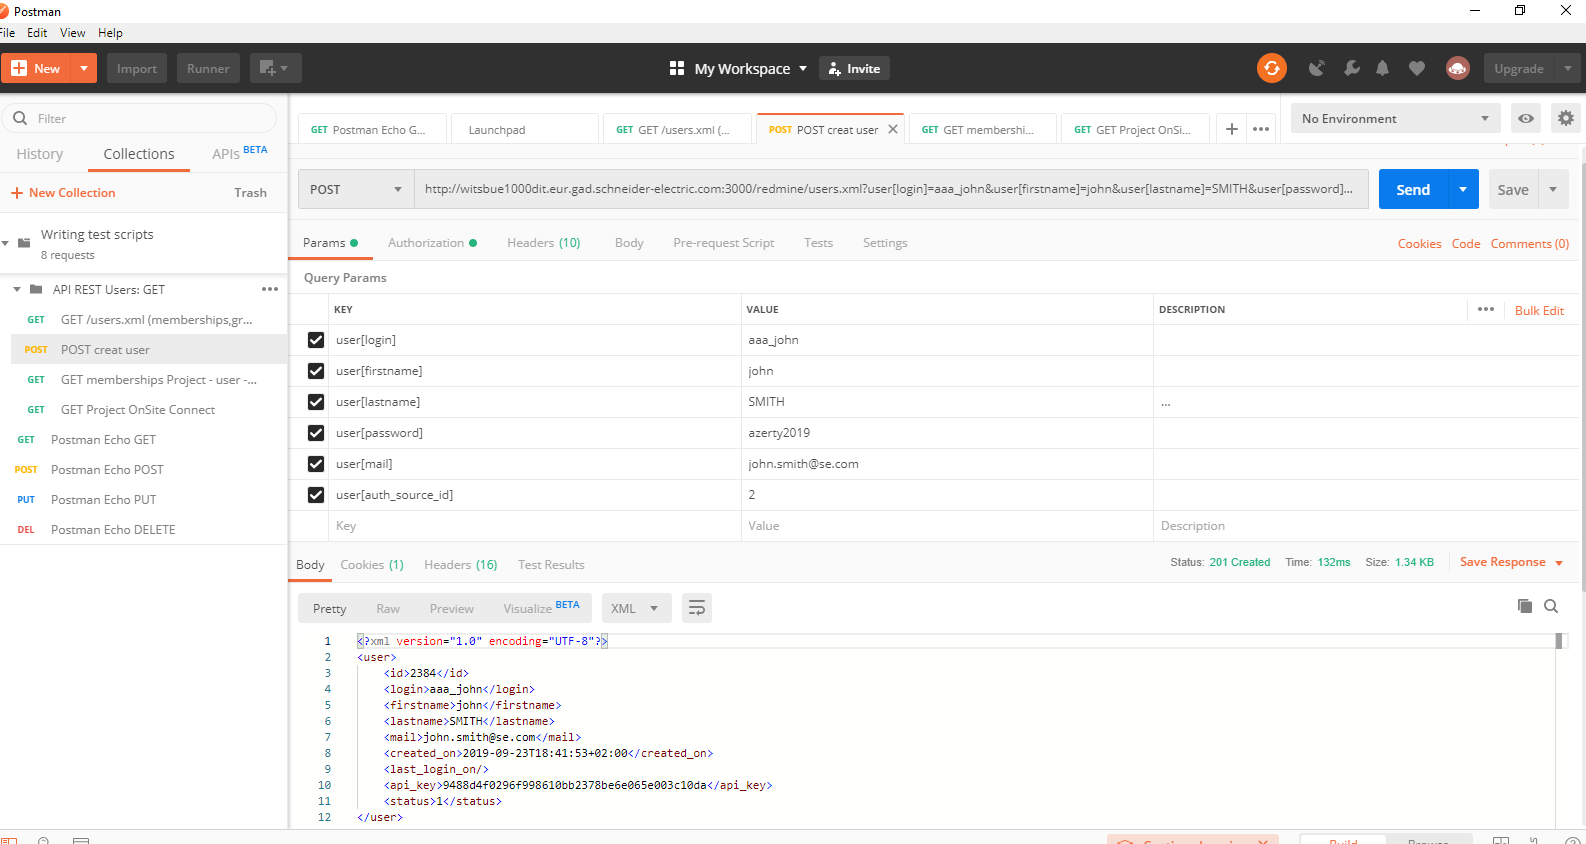Open the environment quick look eye icon

1526,118
